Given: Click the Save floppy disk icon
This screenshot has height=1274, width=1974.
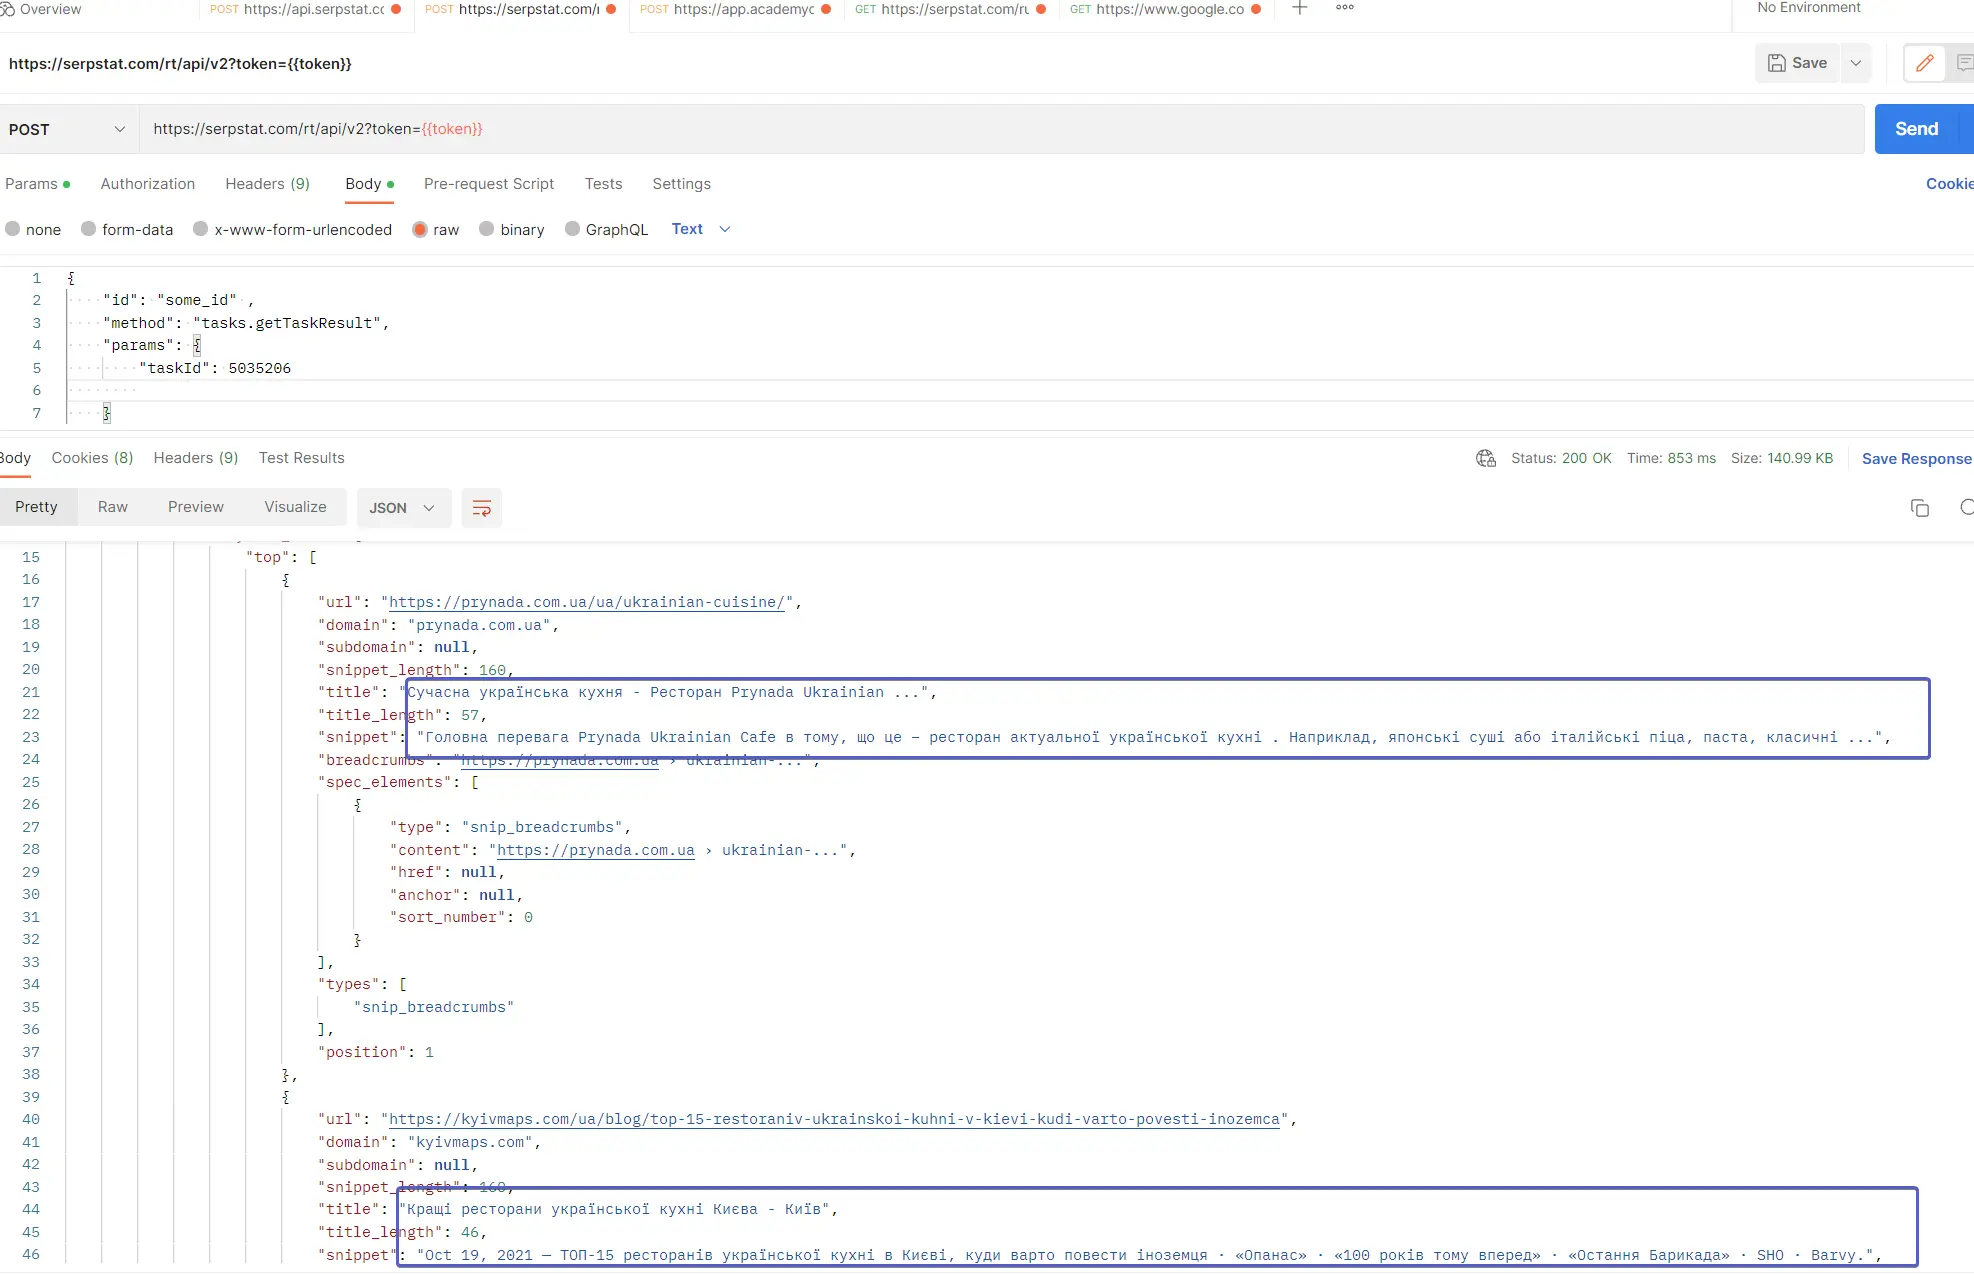Looking at the screenshot, I should click(1776, 63).
